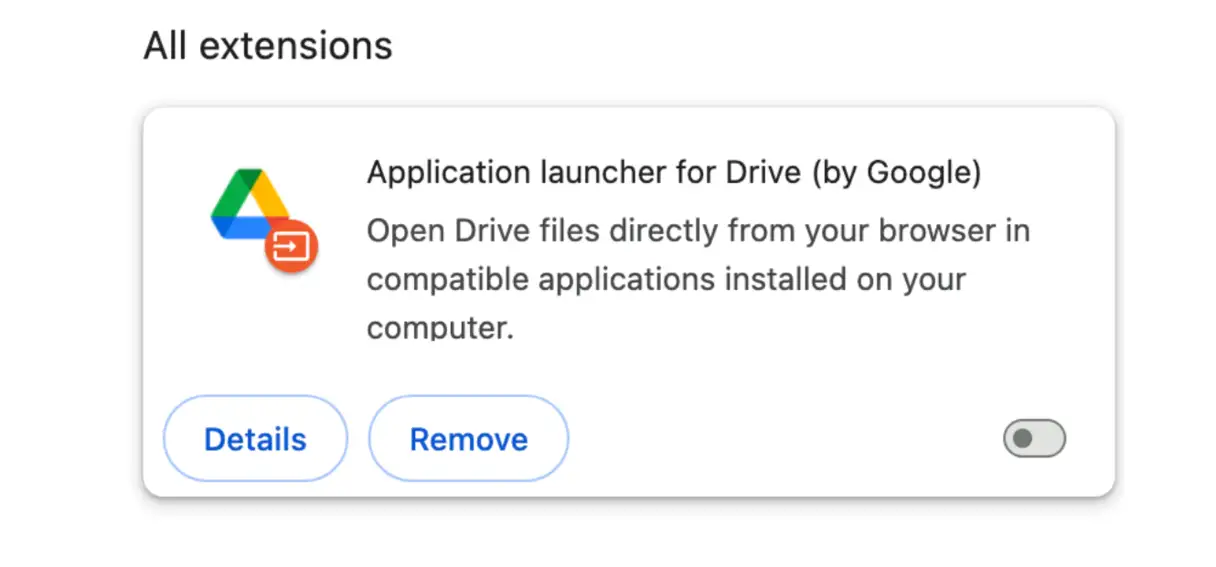Click the gray knob of the extension switch
The width and height of the screenshot is (1216, 567).
click(x=1022, y=439)
